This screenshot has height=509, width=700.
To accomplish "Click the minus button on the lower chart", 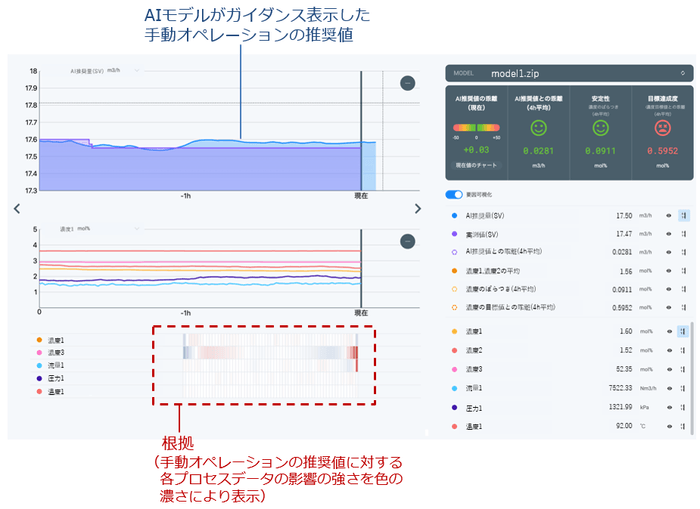I will (407, 241).
